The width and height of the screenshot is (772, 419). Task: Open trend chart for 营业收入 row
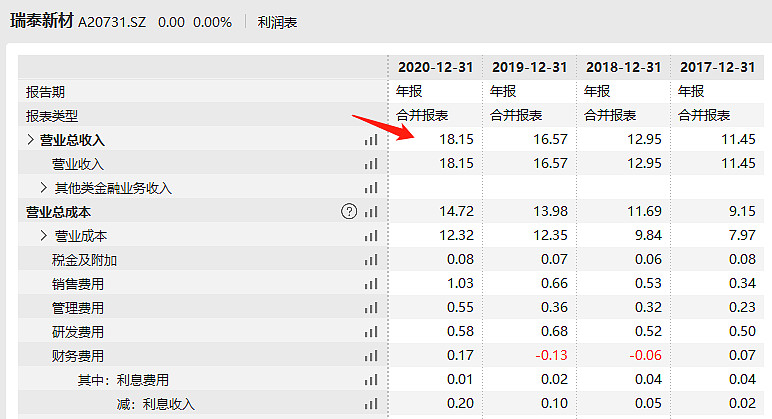371,164
